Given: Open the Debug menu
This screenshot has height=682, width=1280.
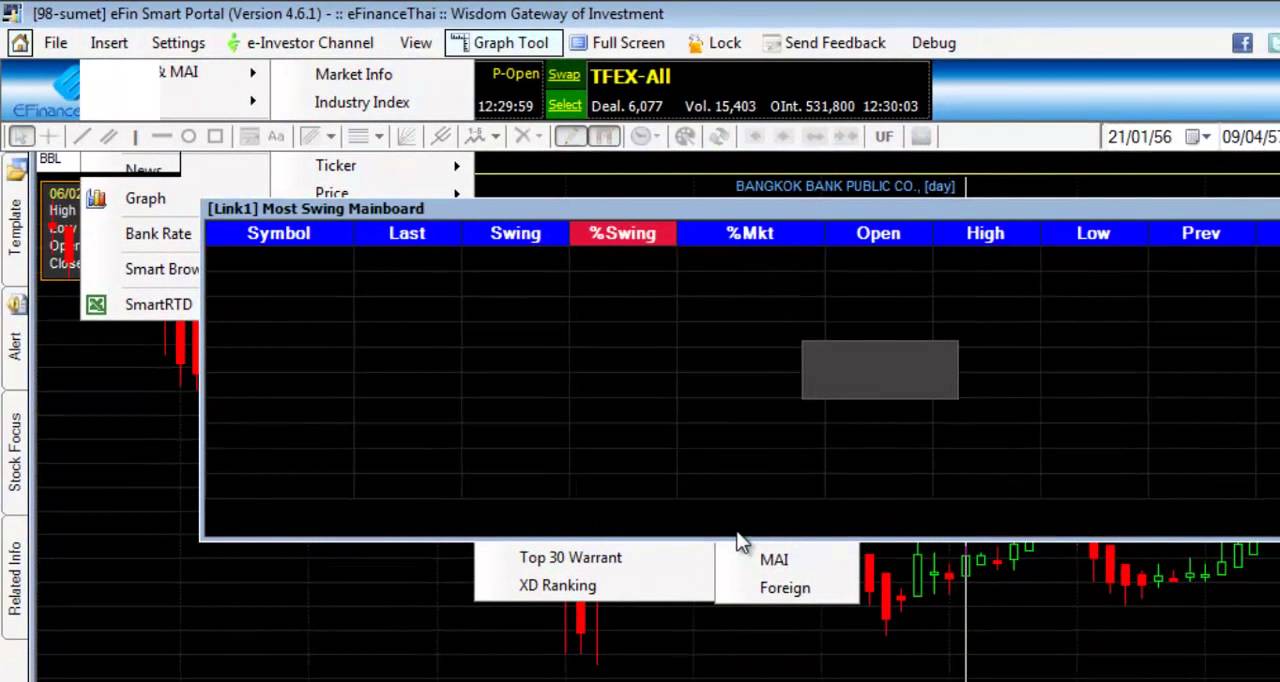Looking at the screenshot, I should coord(934,43).
